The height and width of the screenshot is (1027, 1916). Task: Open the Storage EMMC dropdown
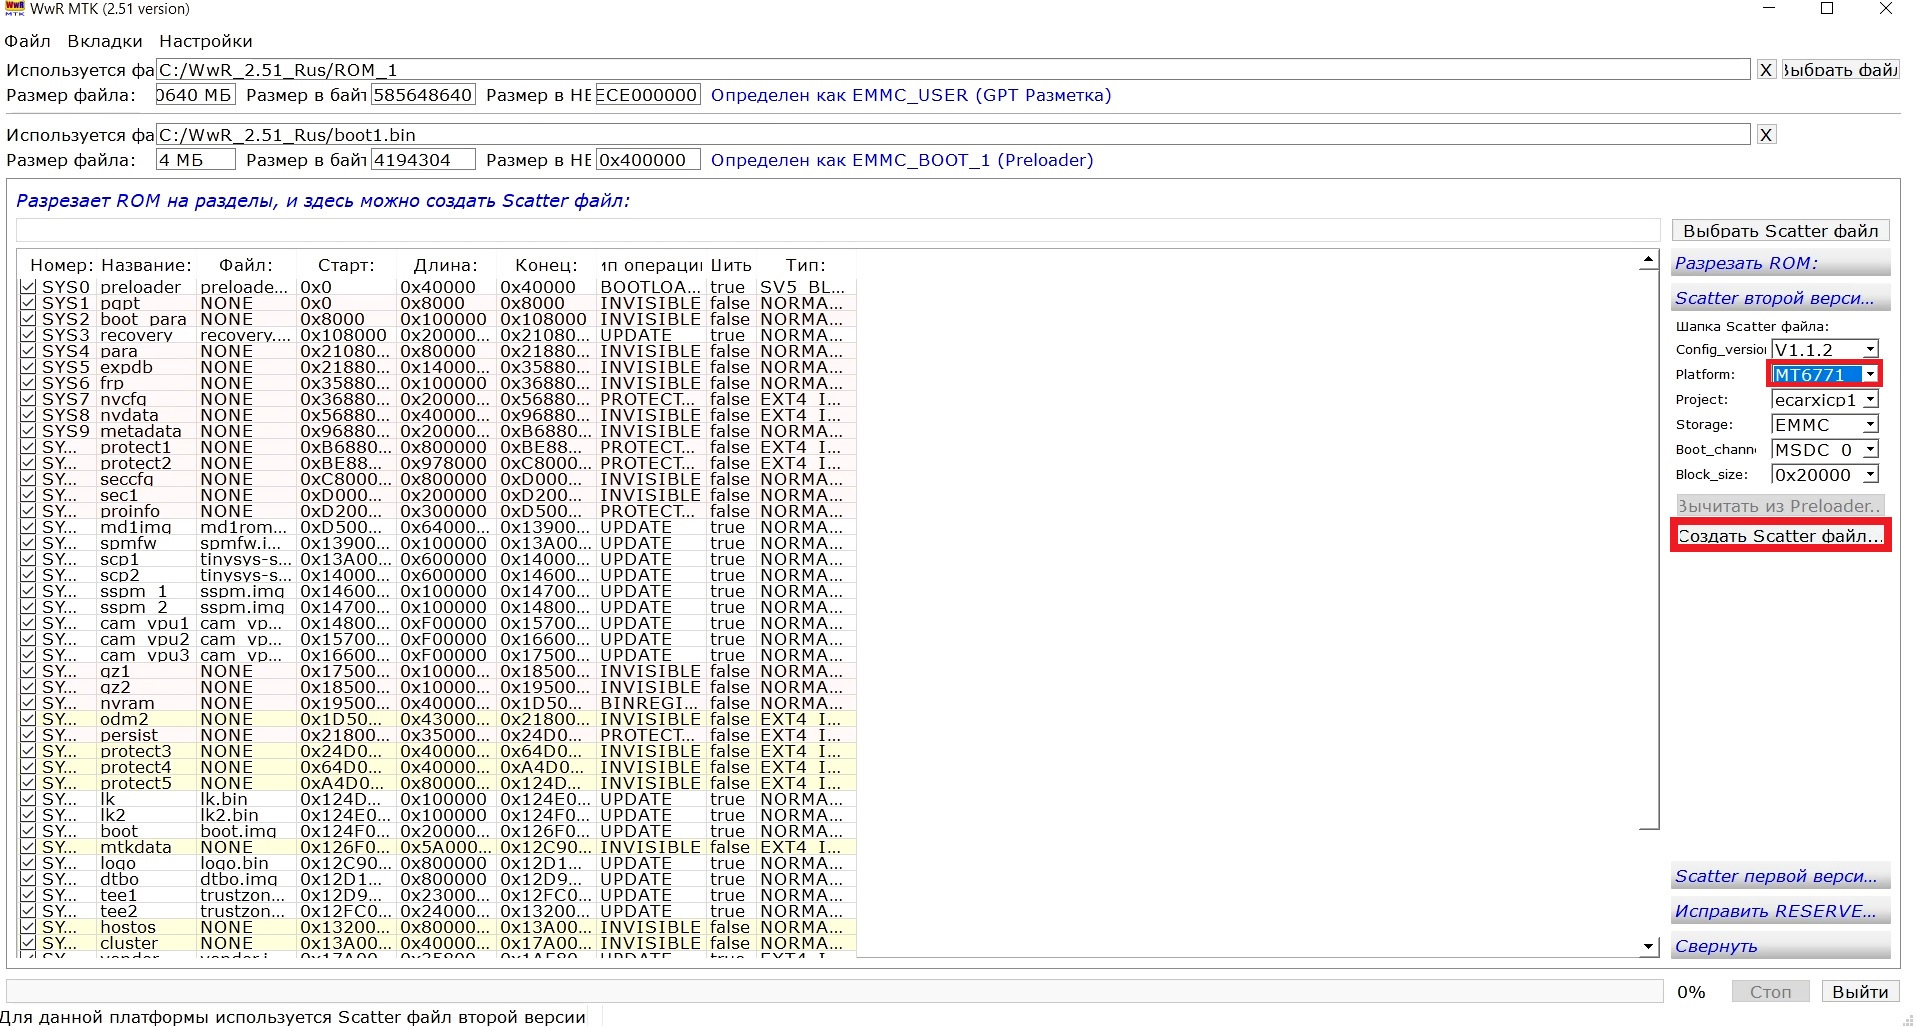[x=1870, y=424]
